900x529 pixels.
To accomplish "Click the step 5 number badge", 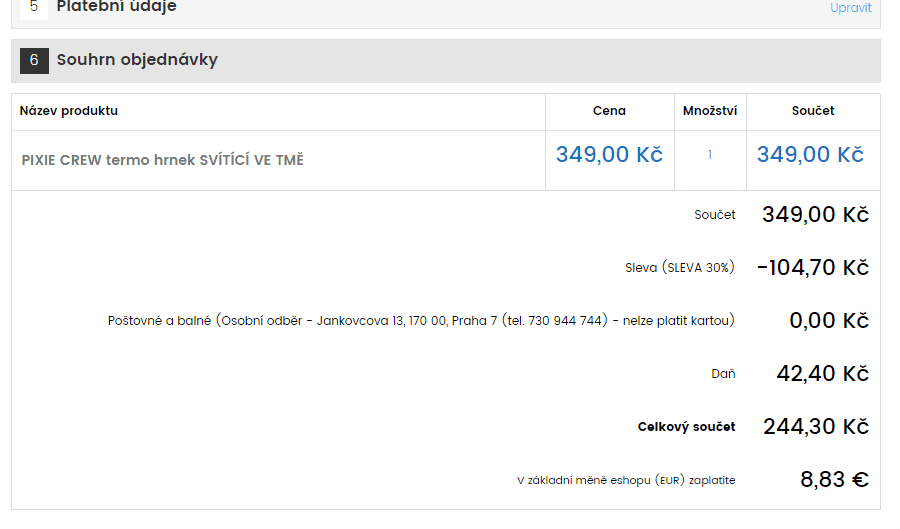I will point(34,8).
